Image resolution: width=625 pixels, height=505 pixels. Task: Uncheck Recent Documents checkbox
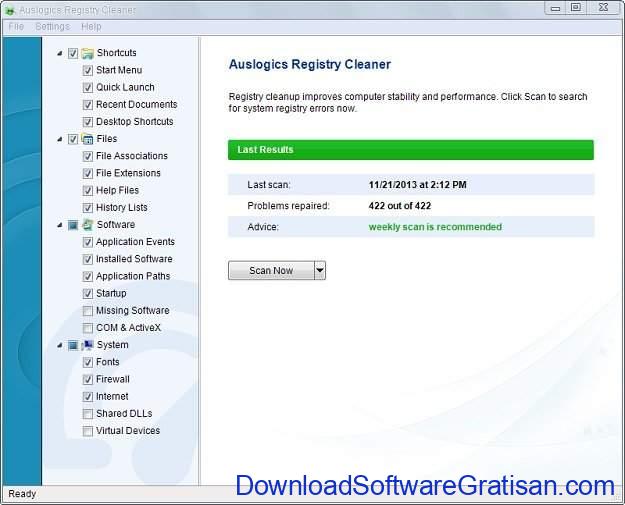click(88, 105)
